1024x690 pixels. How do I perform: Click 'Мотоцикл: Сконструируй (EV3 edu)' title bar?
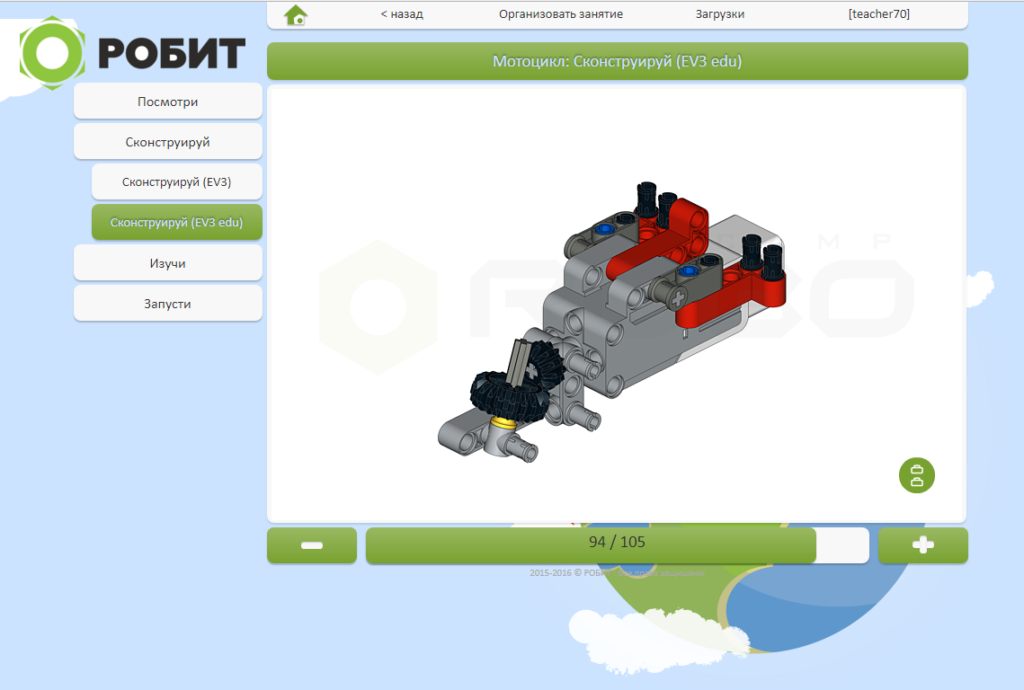point(617,61)
